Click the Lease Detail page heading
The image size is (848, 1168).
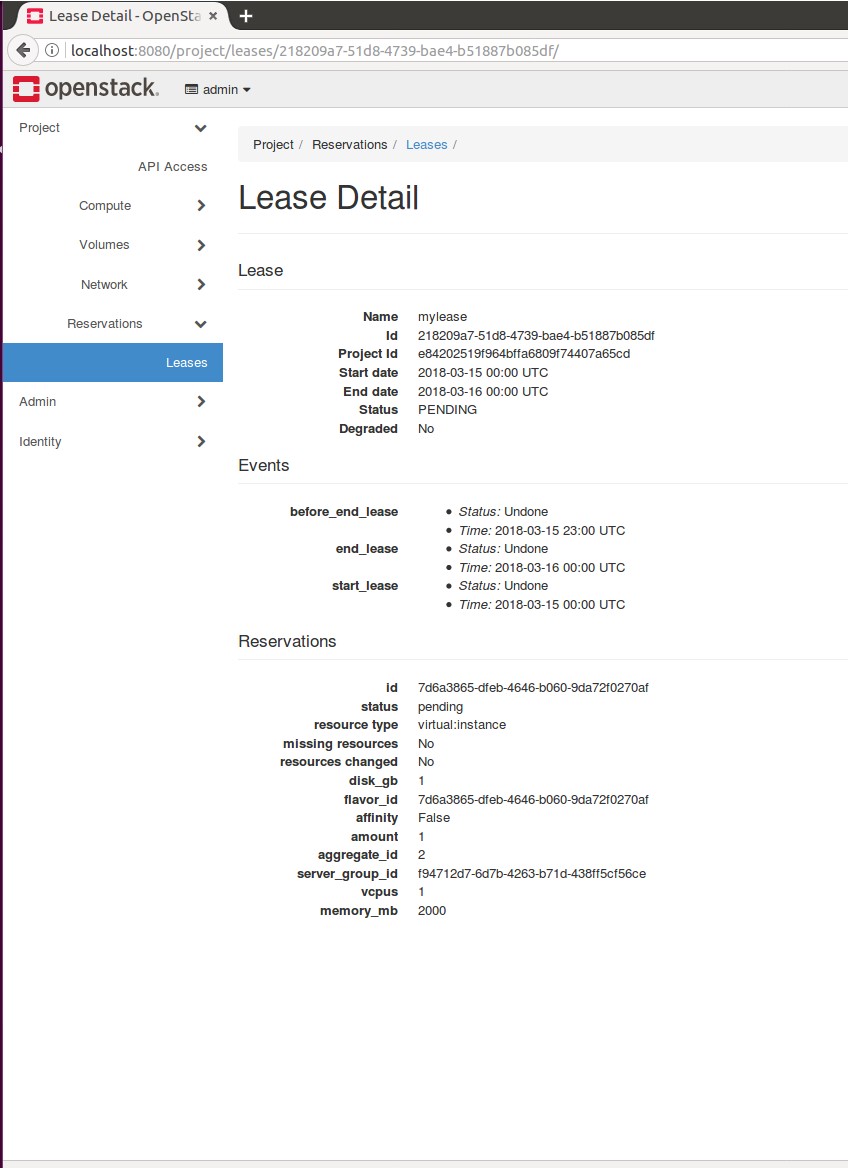(329, 197)
